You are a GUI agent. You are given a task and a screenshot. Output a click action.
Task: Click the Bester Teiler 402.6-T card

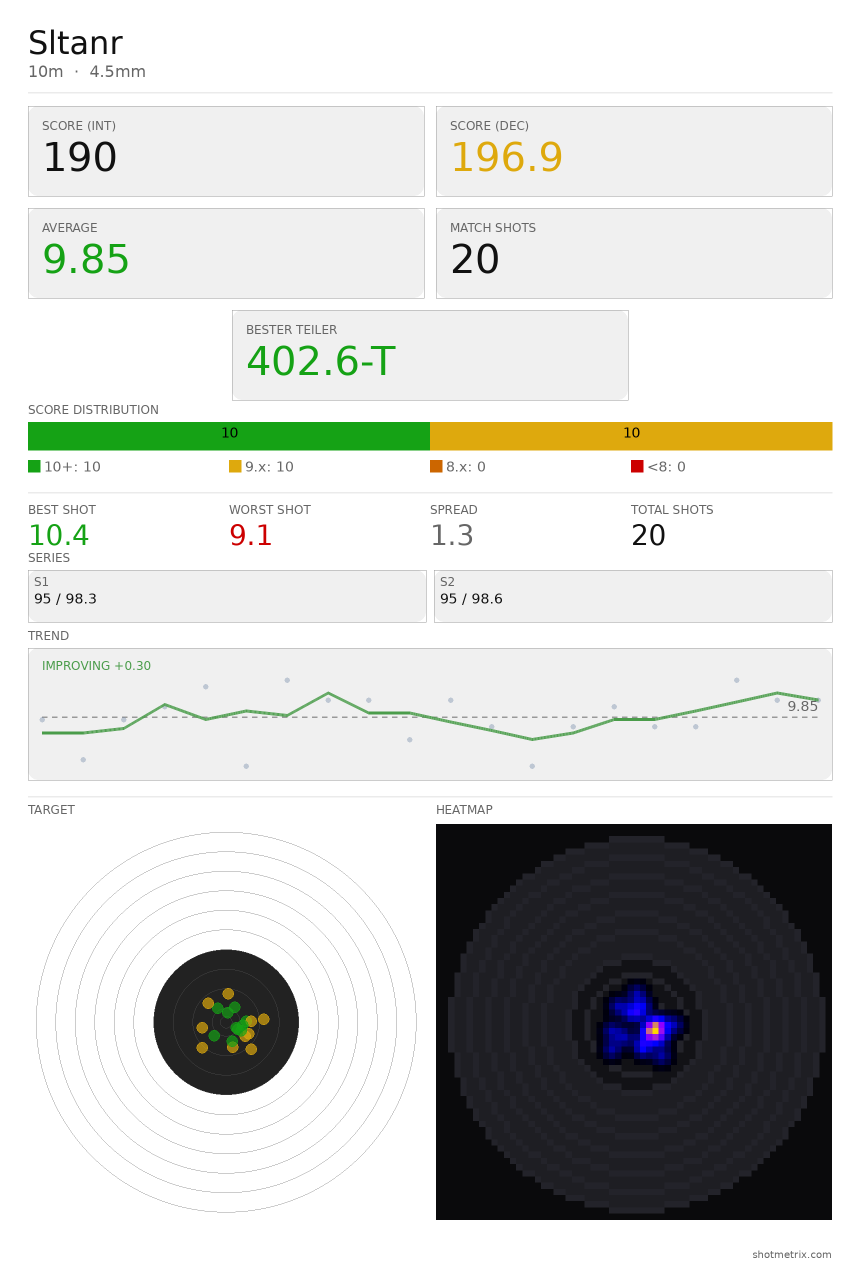(430, 355)
